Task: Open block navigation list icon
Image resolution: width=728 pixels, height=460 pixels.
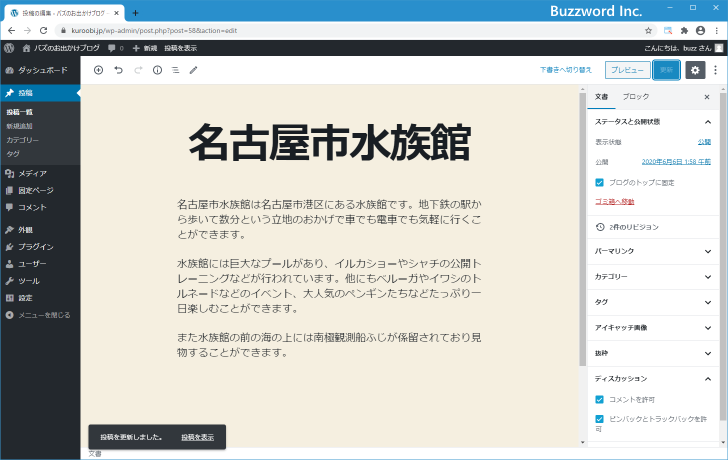Action: 176,70
